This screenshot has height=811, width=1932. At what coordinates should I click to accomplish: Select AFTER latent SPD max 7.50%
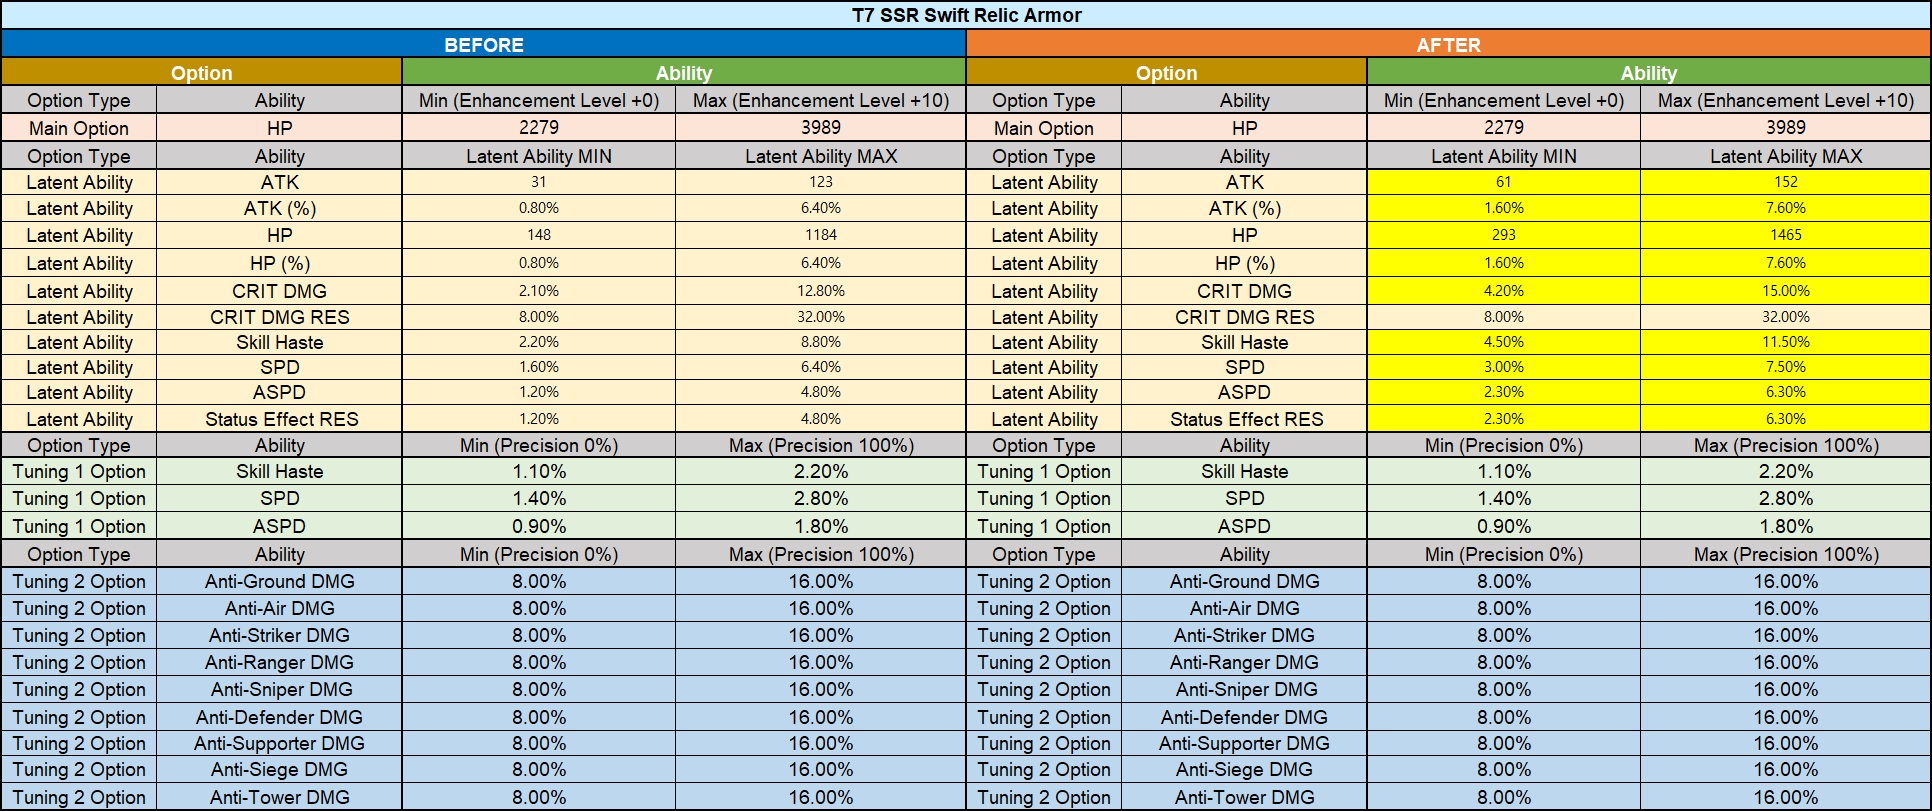coord(1785,367)
